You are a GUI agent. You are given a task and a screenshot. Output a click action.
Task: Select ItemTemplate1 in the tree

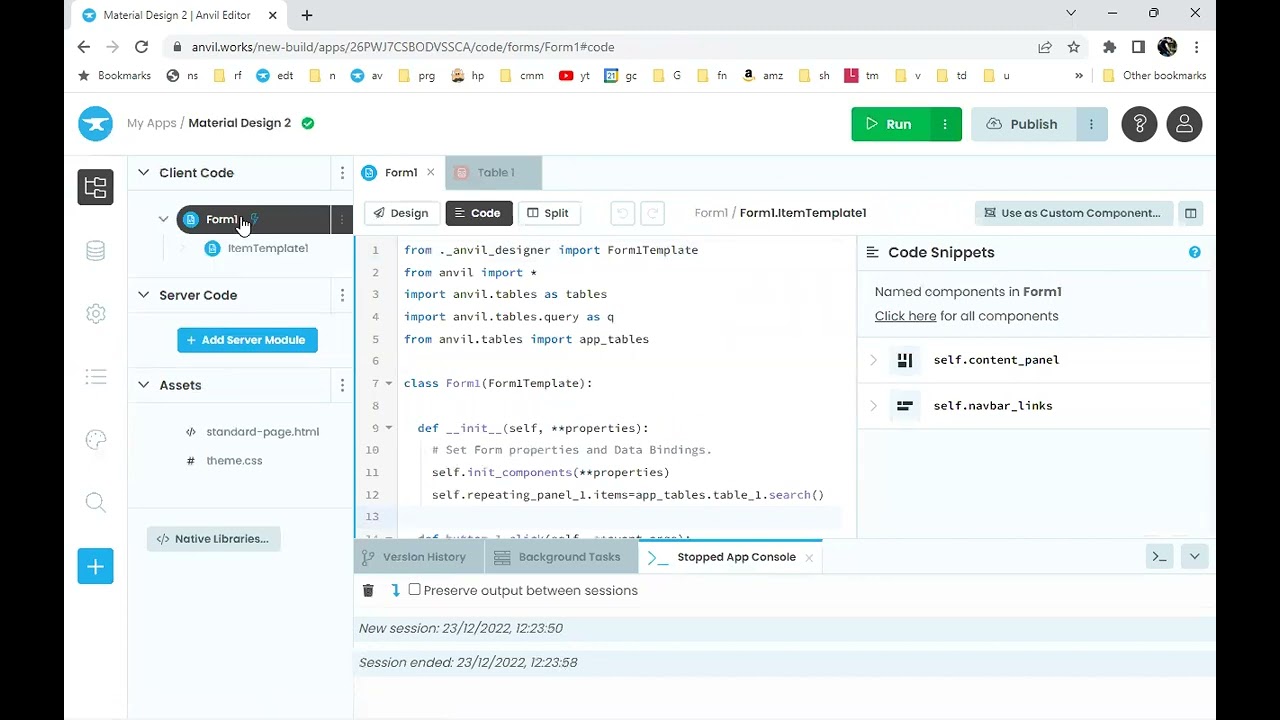pos(268,248)
